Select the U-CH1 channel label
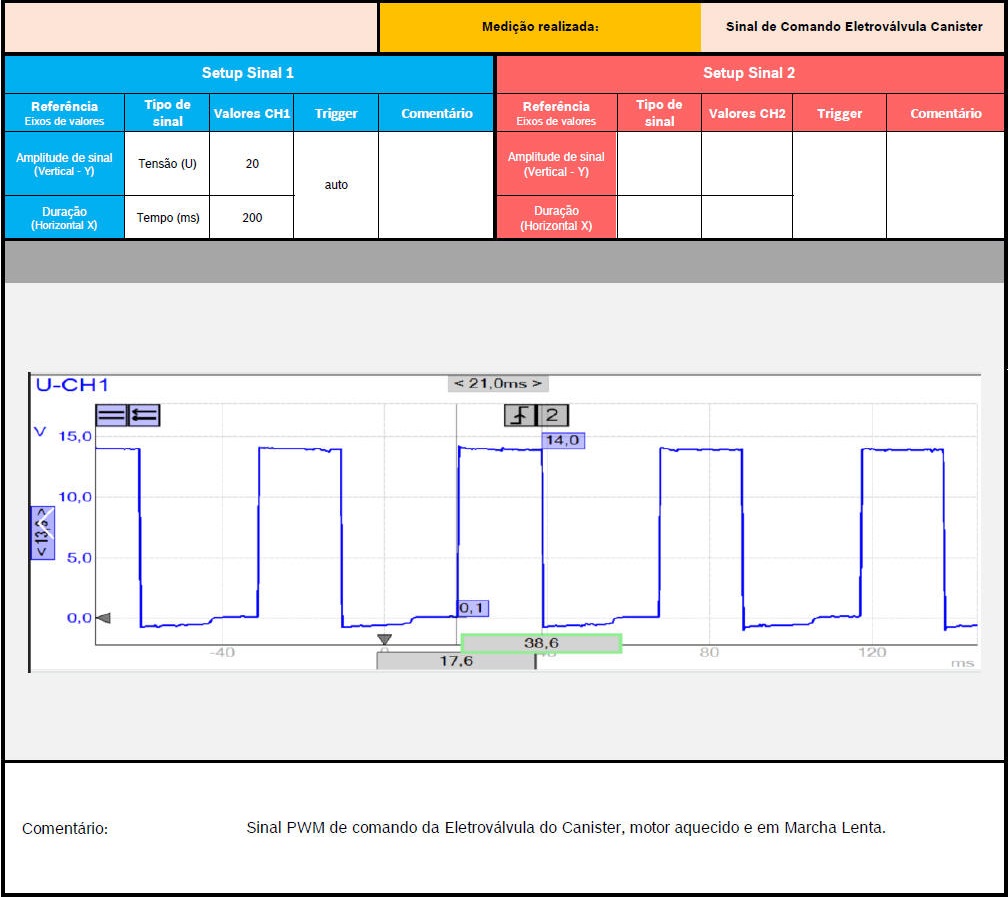Viewport: 1008px width, 897px height. coord(72,385)
